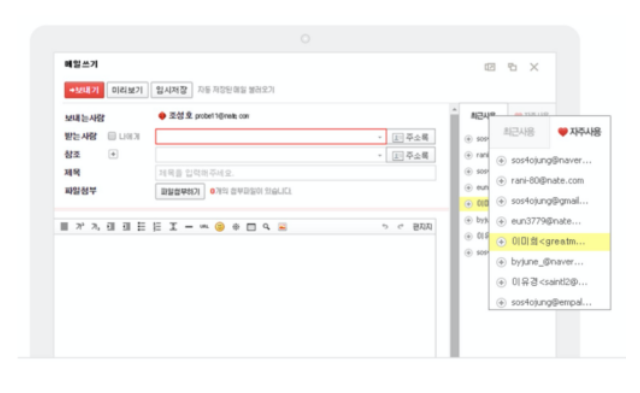Select rani-80@nate.com in the list
This screenshot has width=640, height=393.
click(547, 181)
